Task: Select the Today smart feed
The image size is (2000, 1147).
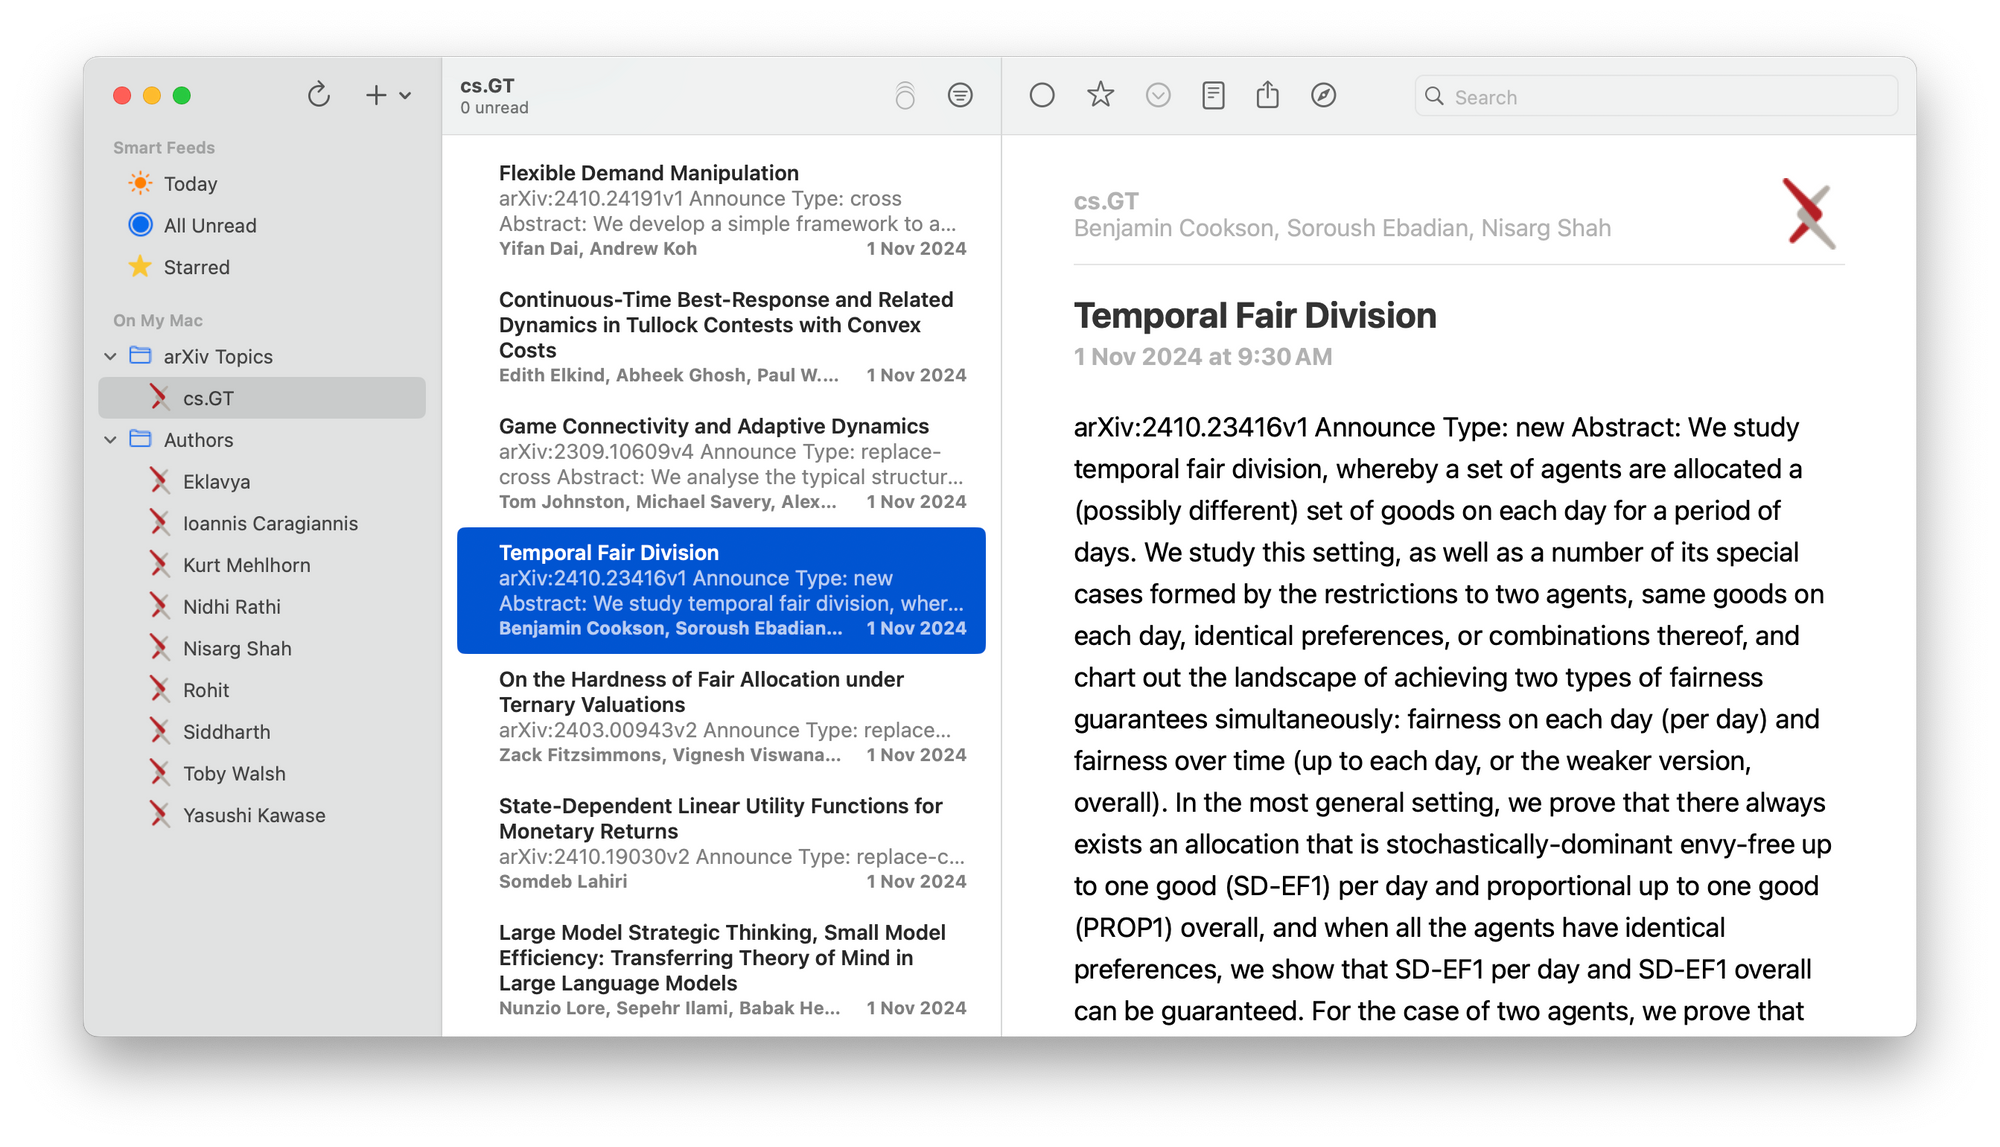Action: point(262,184)
